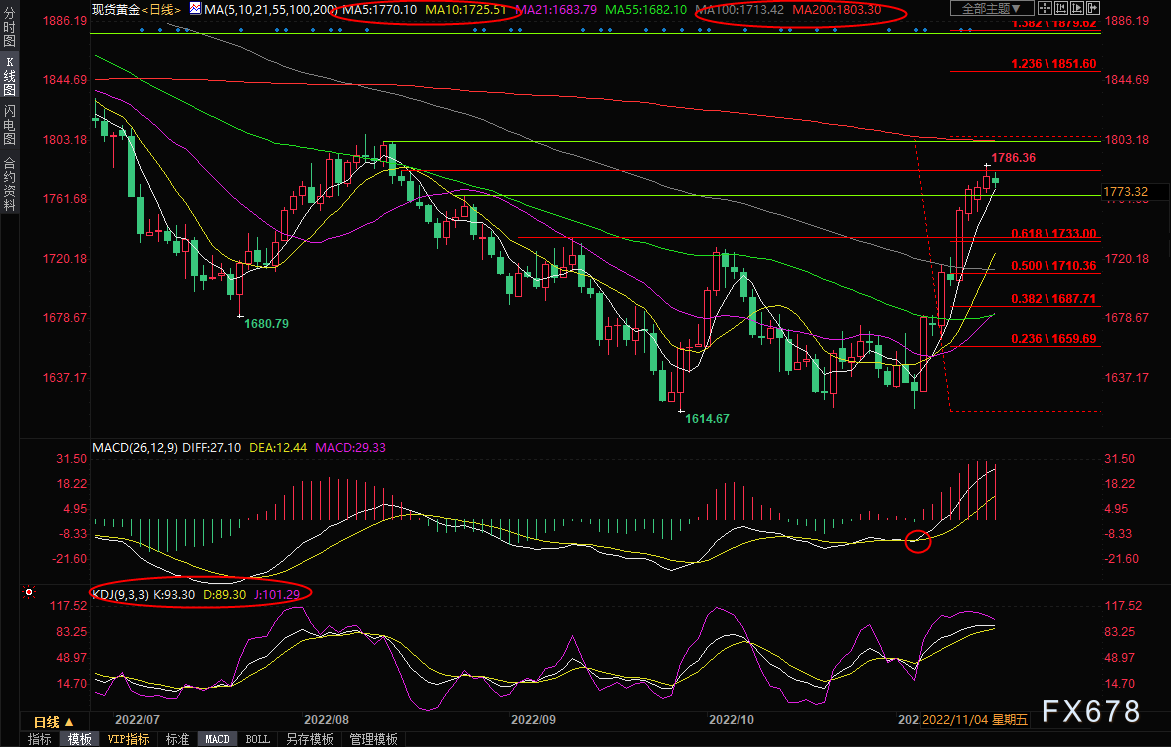The image size is (1171, 747).
Task: Expand the 日线 period selector
Action: (54, 722)
